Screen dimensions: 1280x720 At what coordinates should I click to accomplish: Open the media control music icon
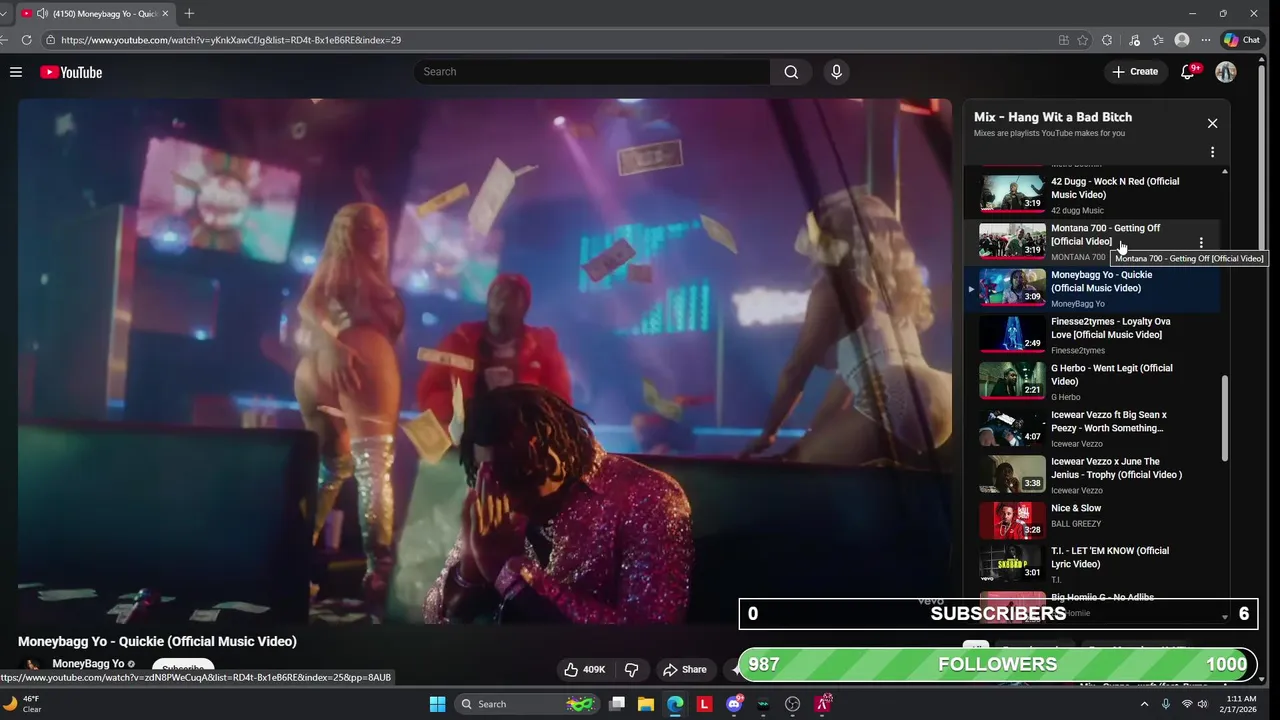pyautogui.click(x=1134, y=40)
